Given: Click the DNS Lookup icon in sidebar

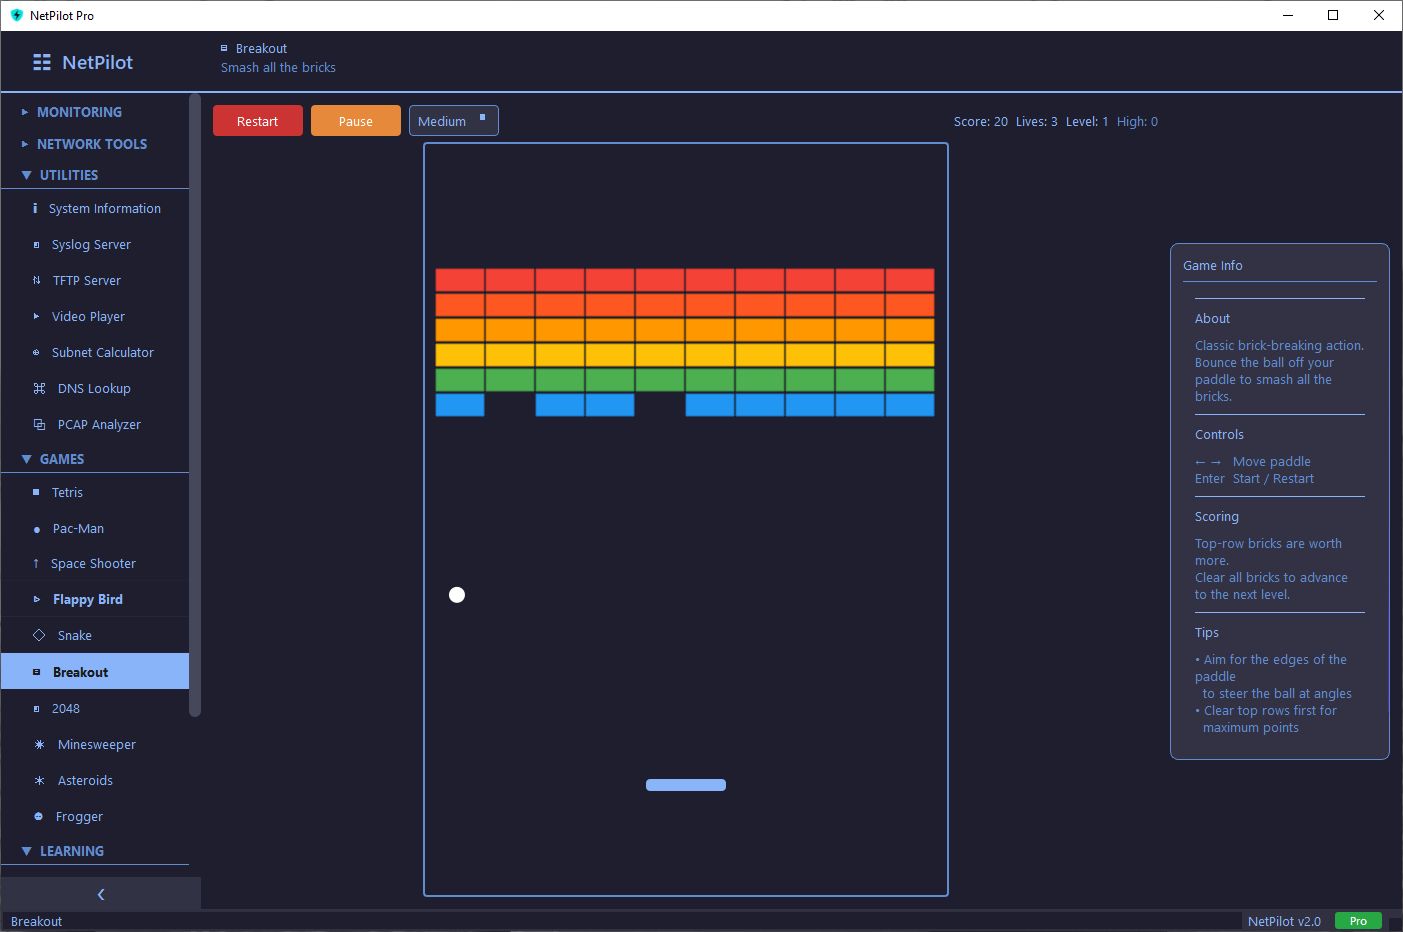Looking at the screenshot, I should [39, 389].
